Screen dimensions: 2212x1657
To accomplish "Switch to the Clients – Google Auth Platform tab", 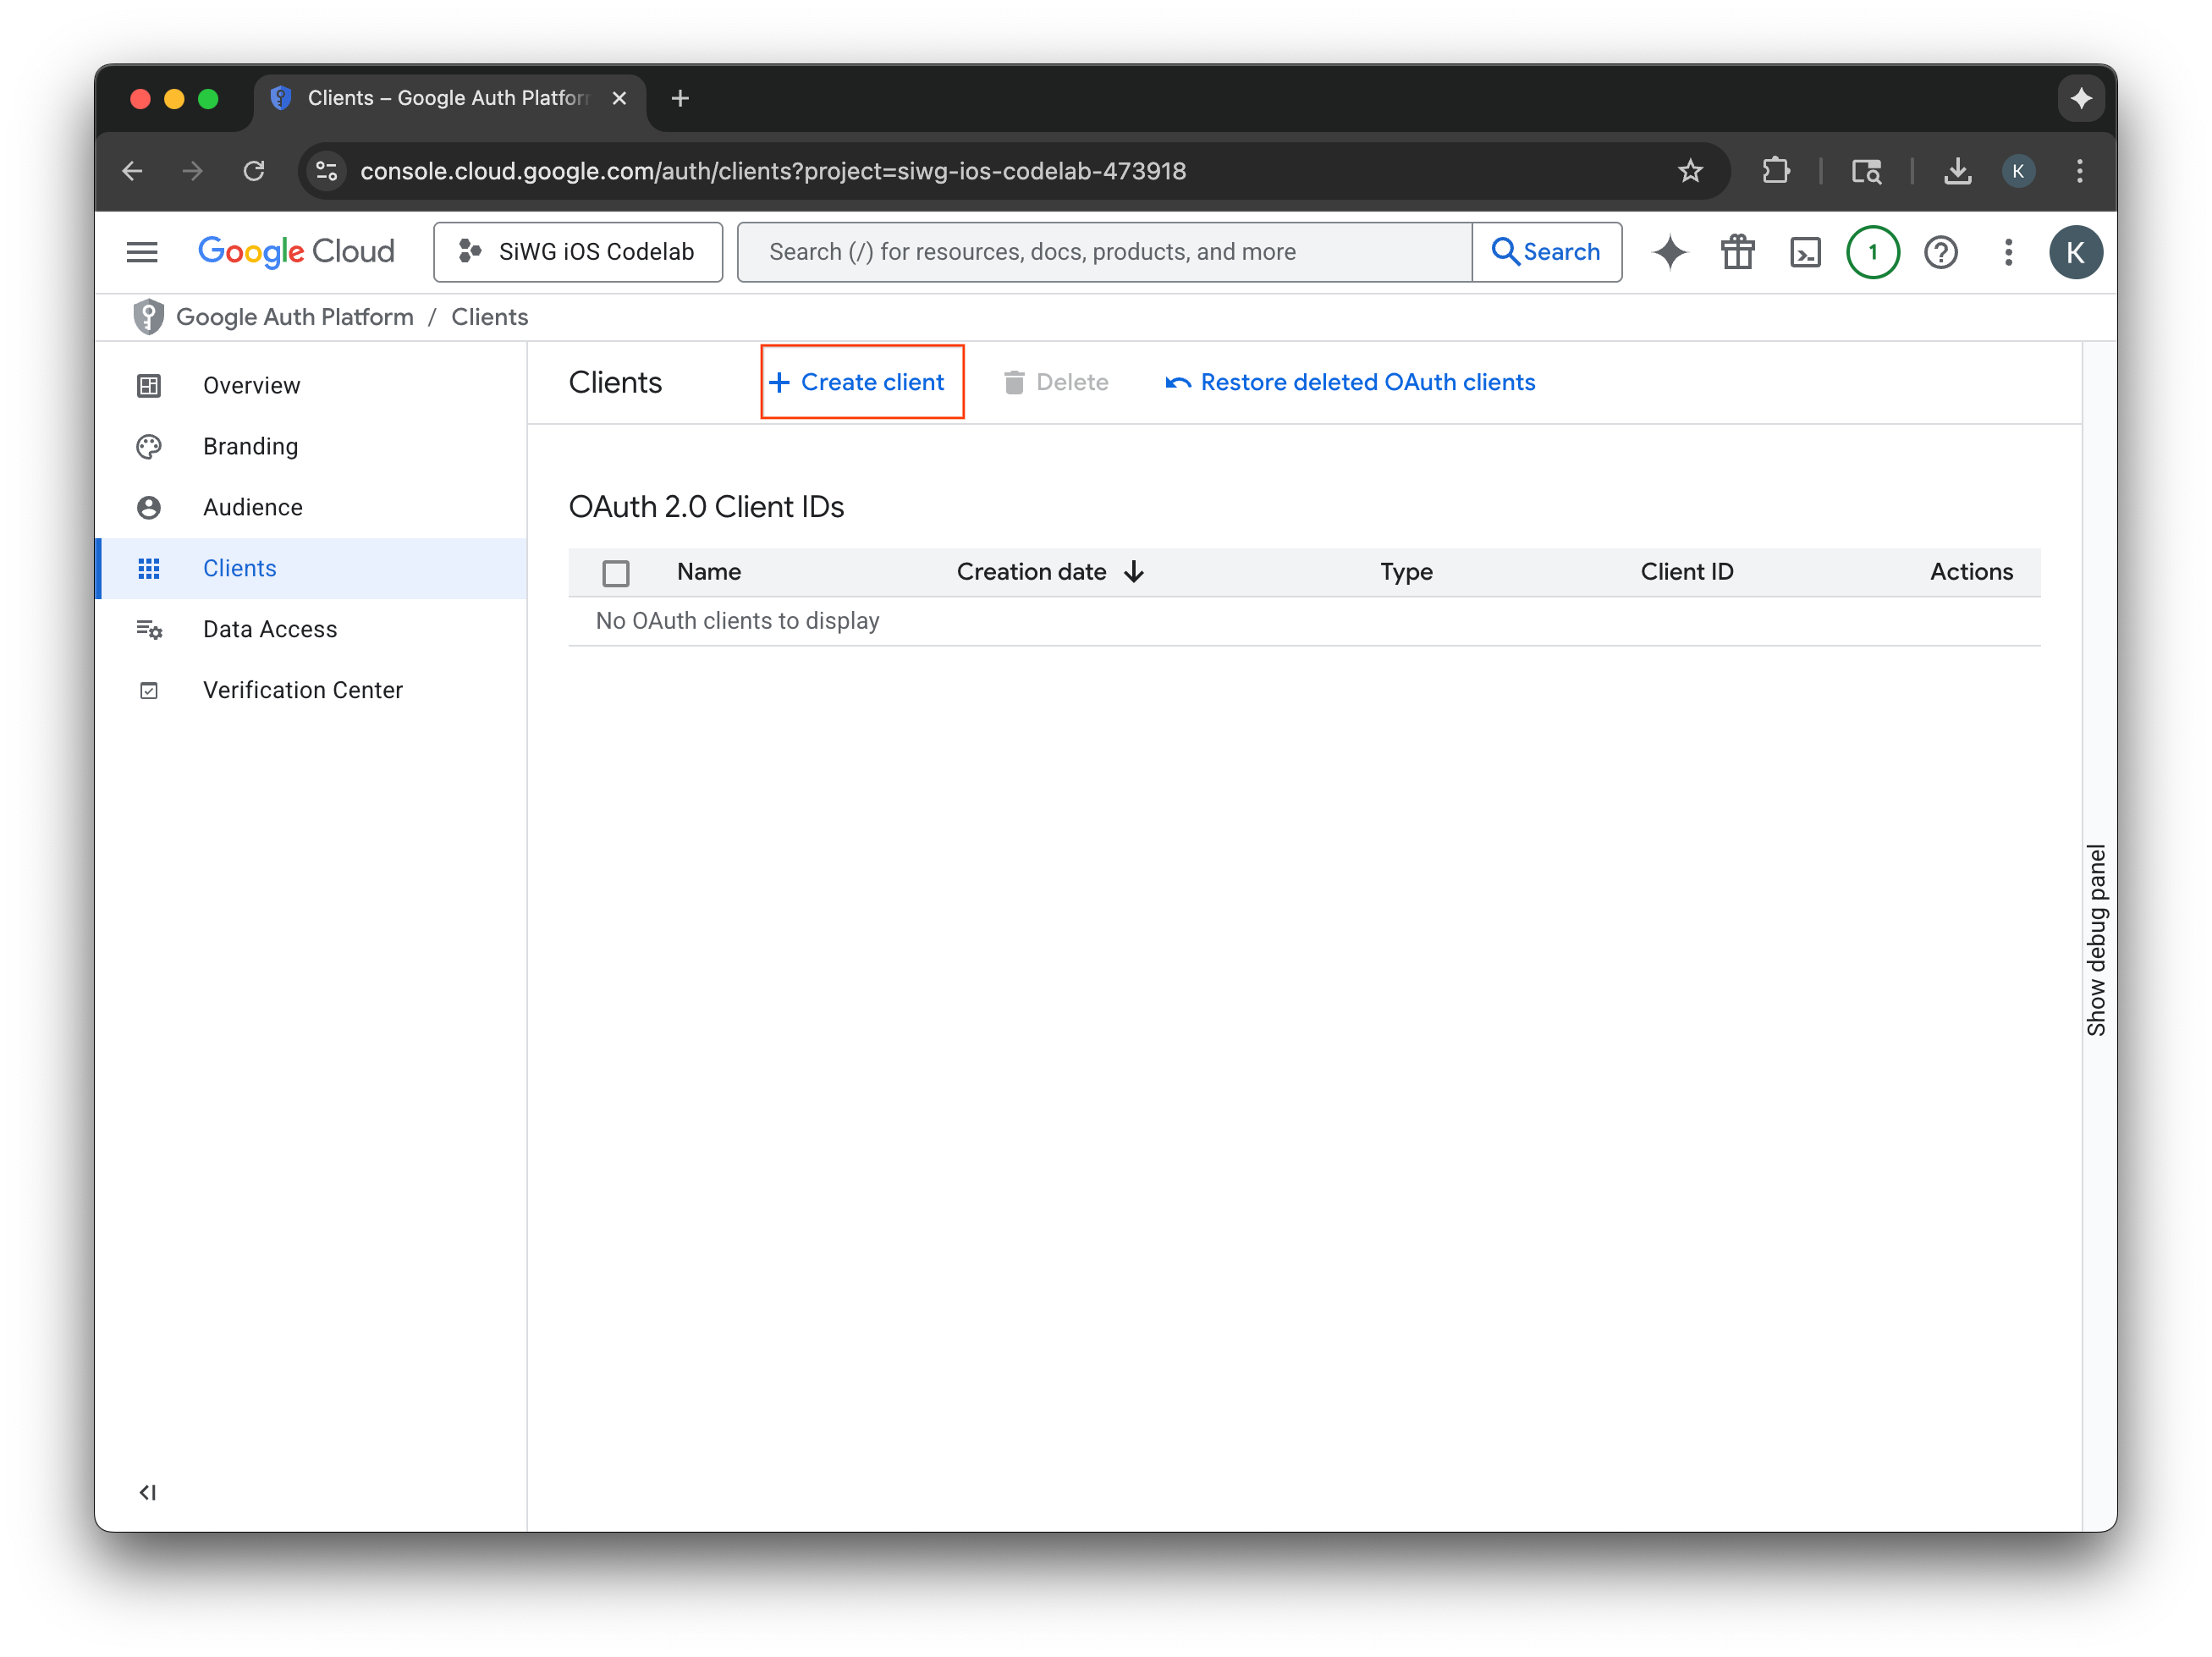I will (x=430, y=98).
